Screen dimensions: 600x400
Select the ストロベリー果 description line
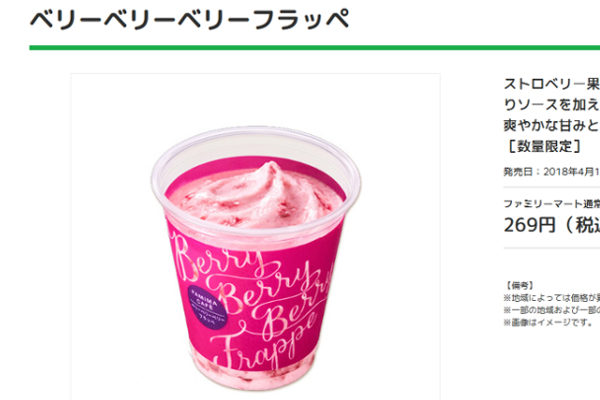551,84
